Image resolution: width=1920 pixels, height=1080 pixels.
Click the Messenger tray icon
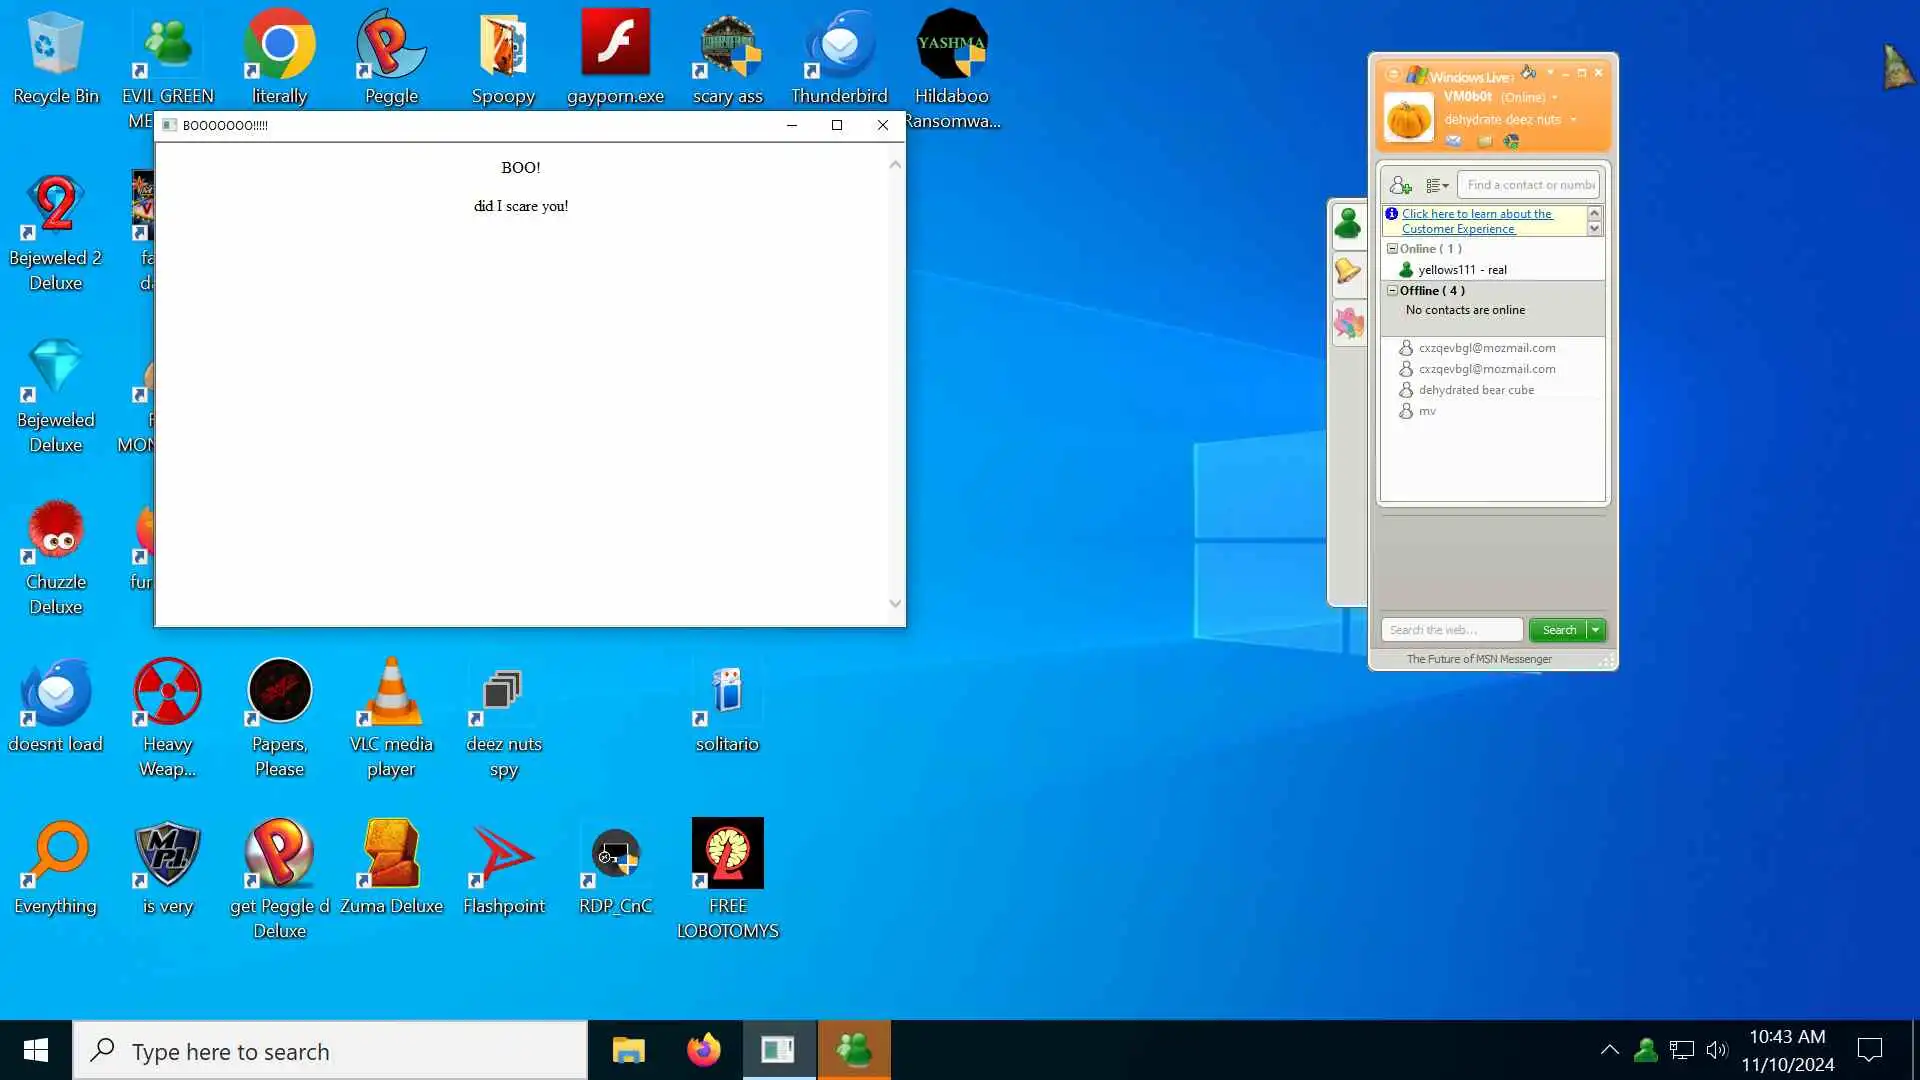click(x=1645, y=1050)
